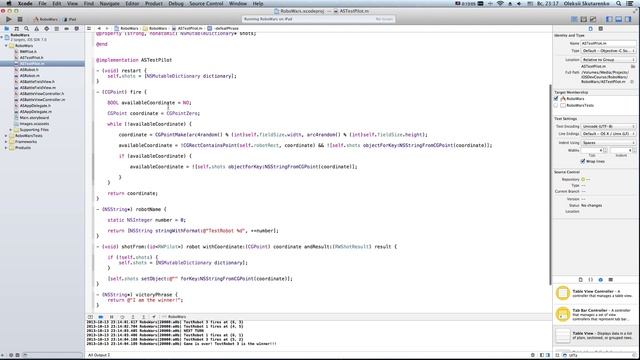This screenshot has height=360, width=640.
Task: Toggle RoboWarsTests target membership checkbox
Action: (556, 105)
